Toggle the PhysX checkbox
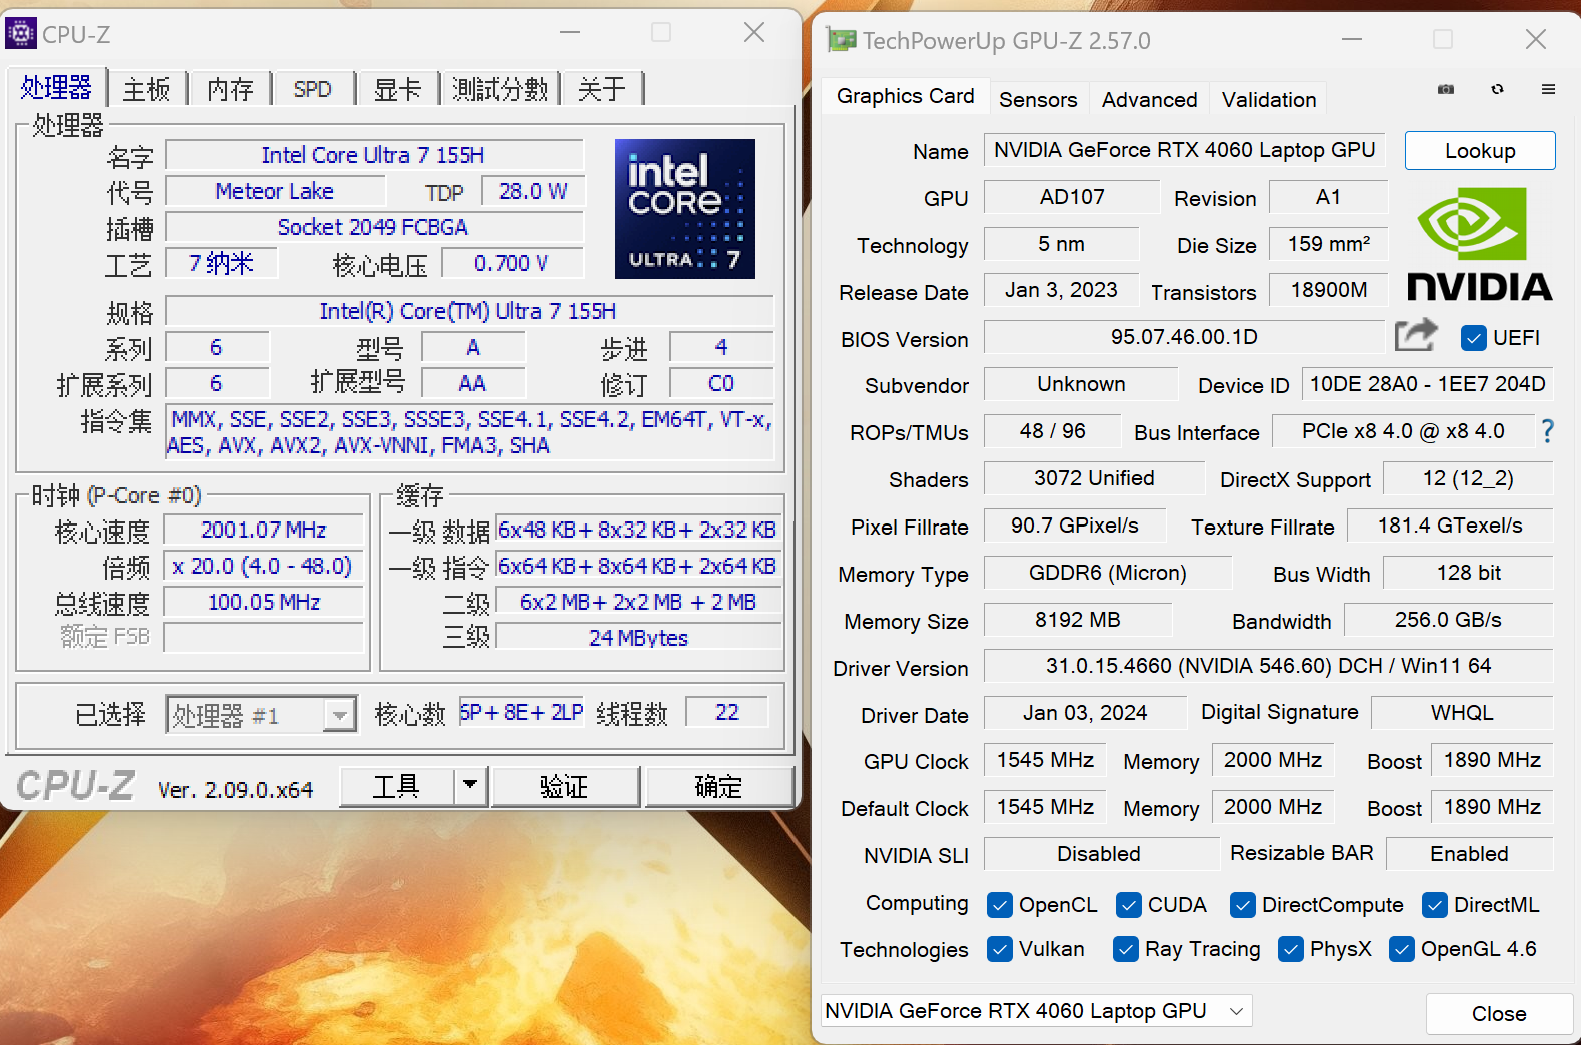The width and height of the screenshot is (1582, 1046). [1290, 949]
